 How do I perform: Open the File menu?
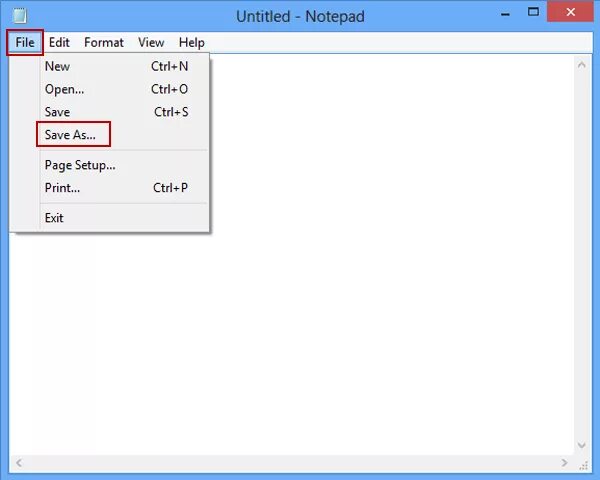25,42
